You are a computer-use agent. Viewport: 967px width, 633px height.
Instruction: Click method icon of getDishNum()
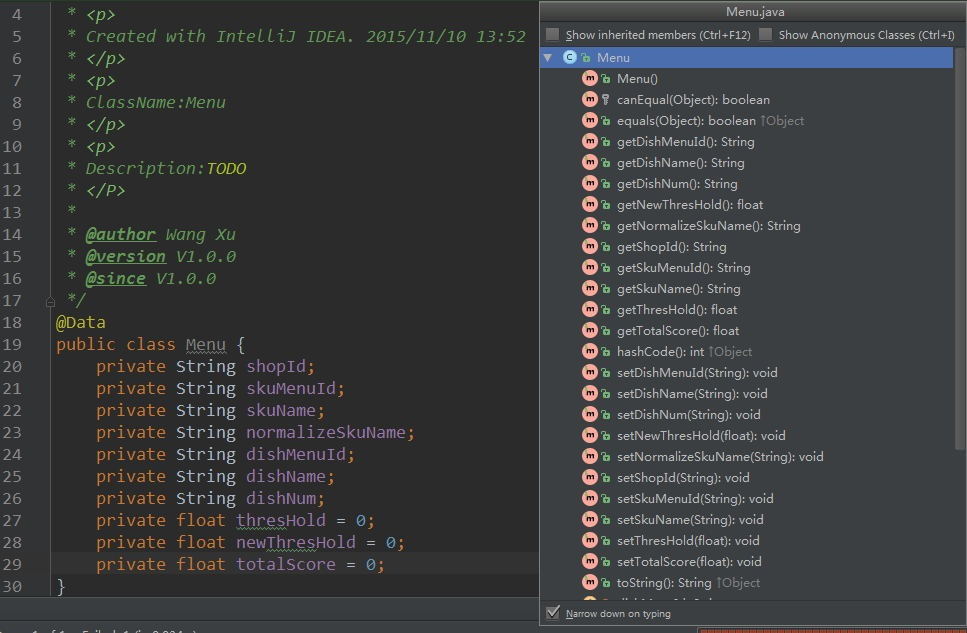[590, 183]
